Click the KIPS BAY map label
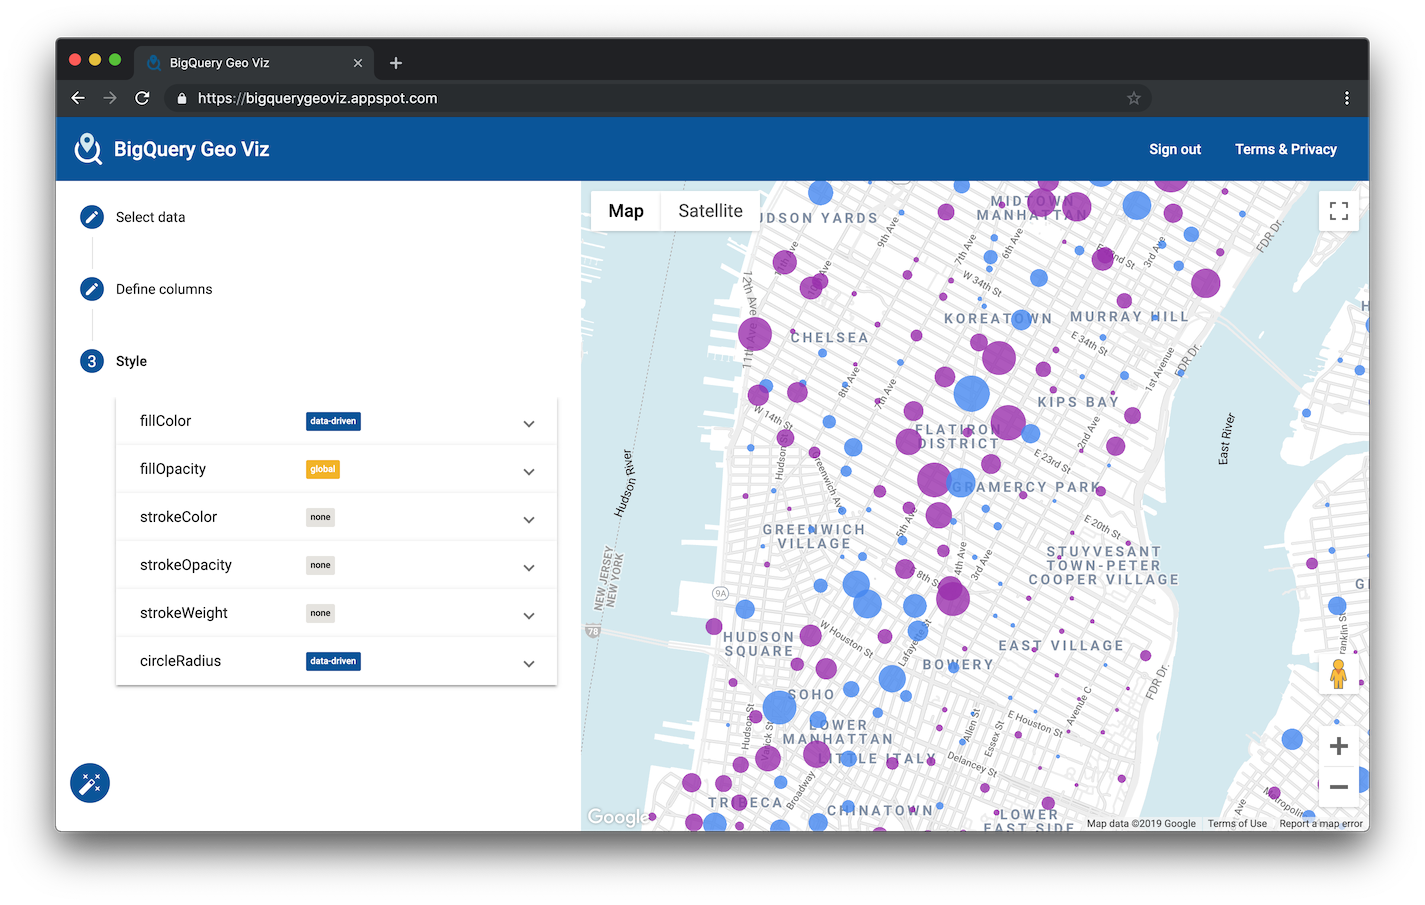Viewport: 1425px width, 905px height. 1078,402
